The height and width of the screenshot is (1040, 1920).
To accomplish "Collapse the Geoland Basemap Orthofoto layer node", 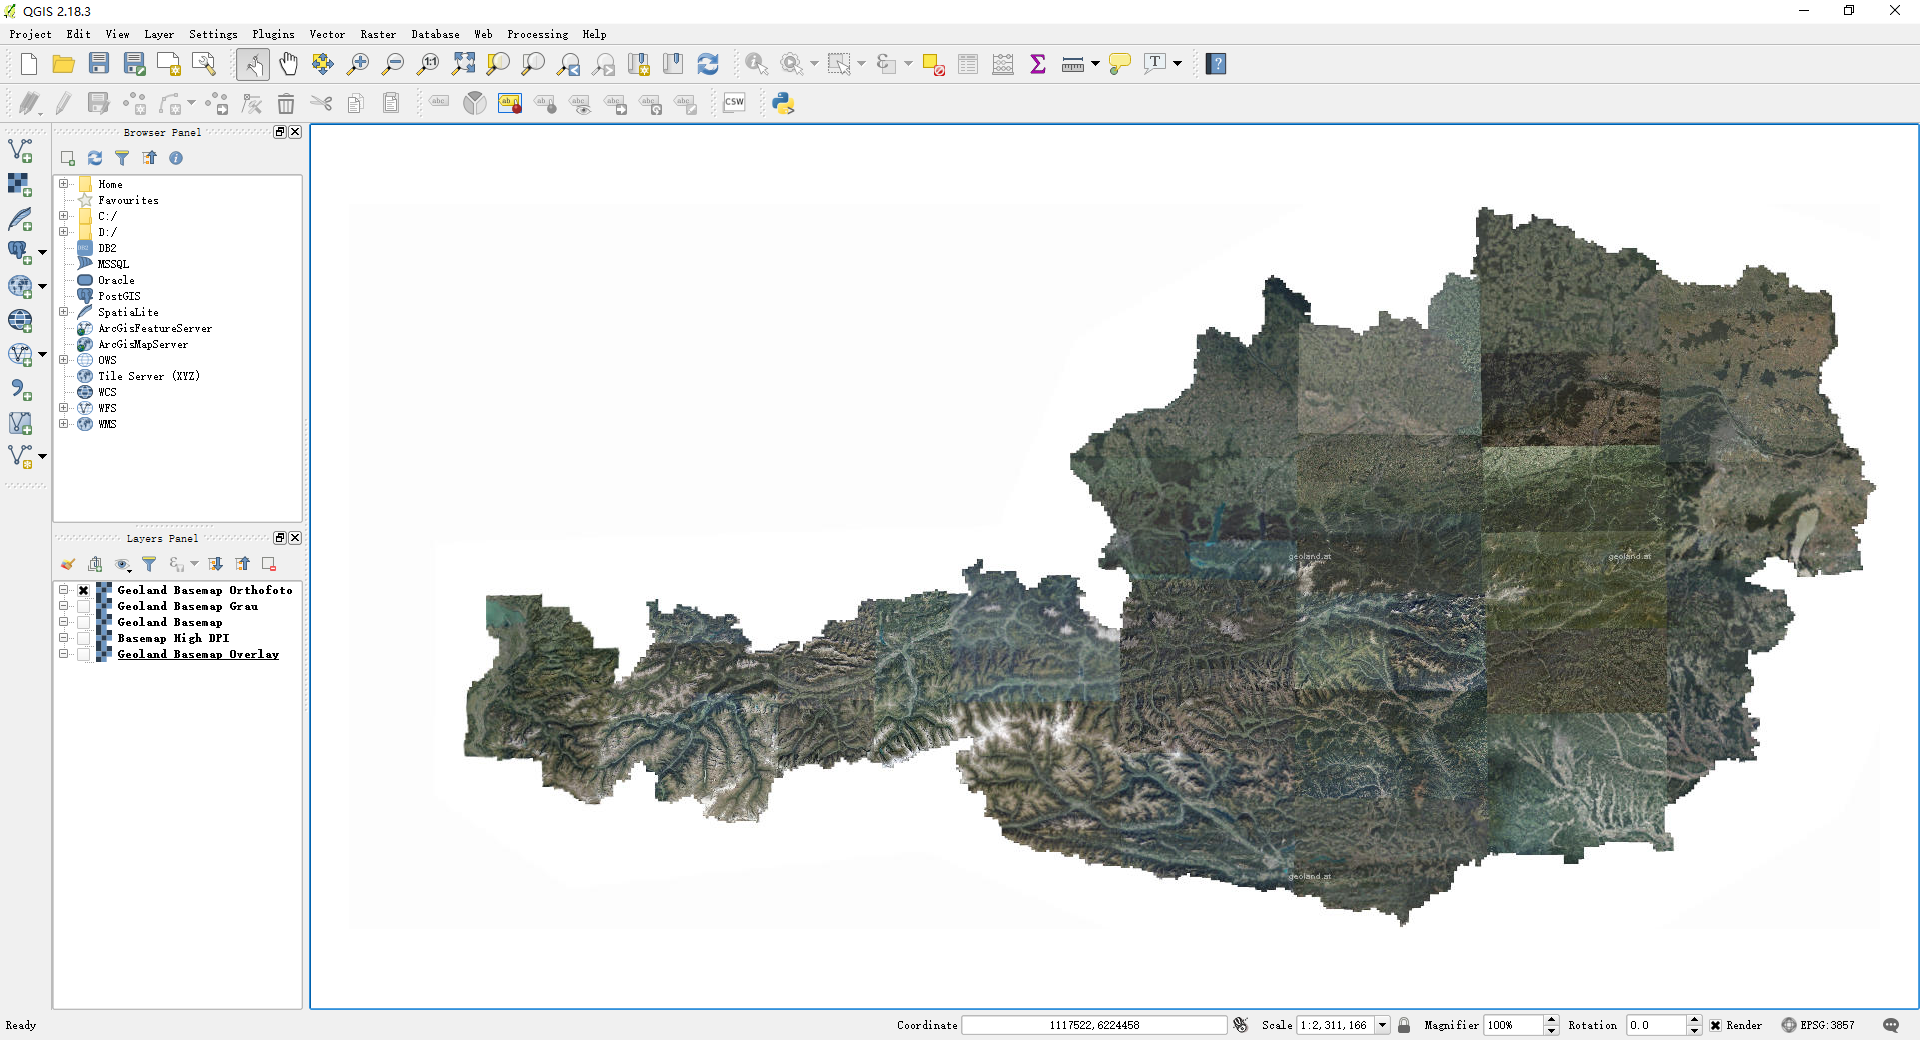I will [64, 590].
